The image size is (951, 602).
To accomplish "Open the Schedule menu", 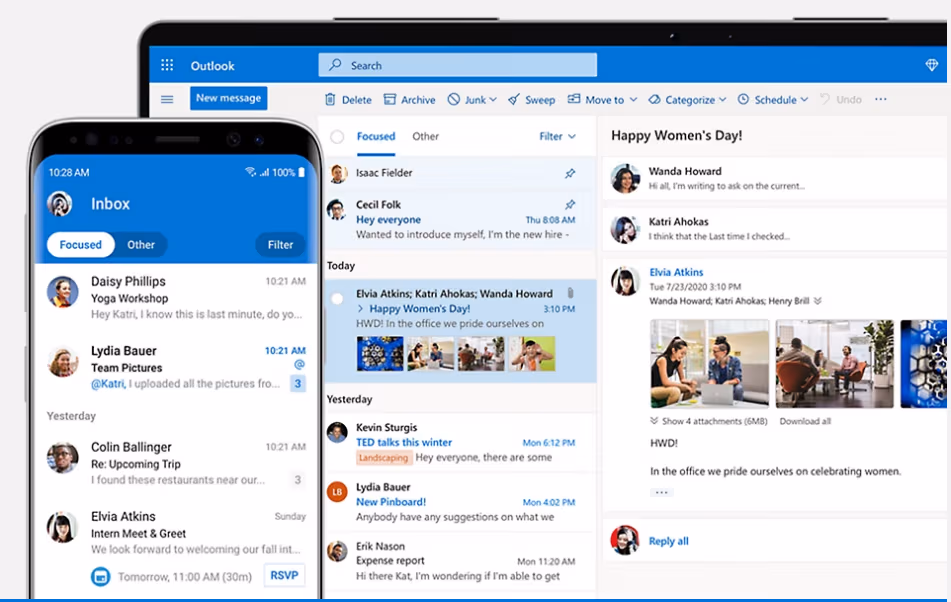I will click(770, 99).
